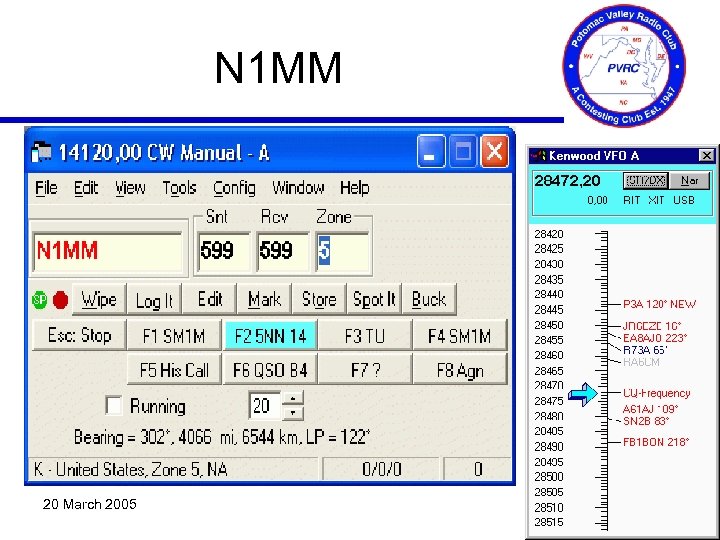Image resolution: width=720 pixels, height=540 pixels.
Task: Tick the Running checkbox
Action: [x=113, y=406]
